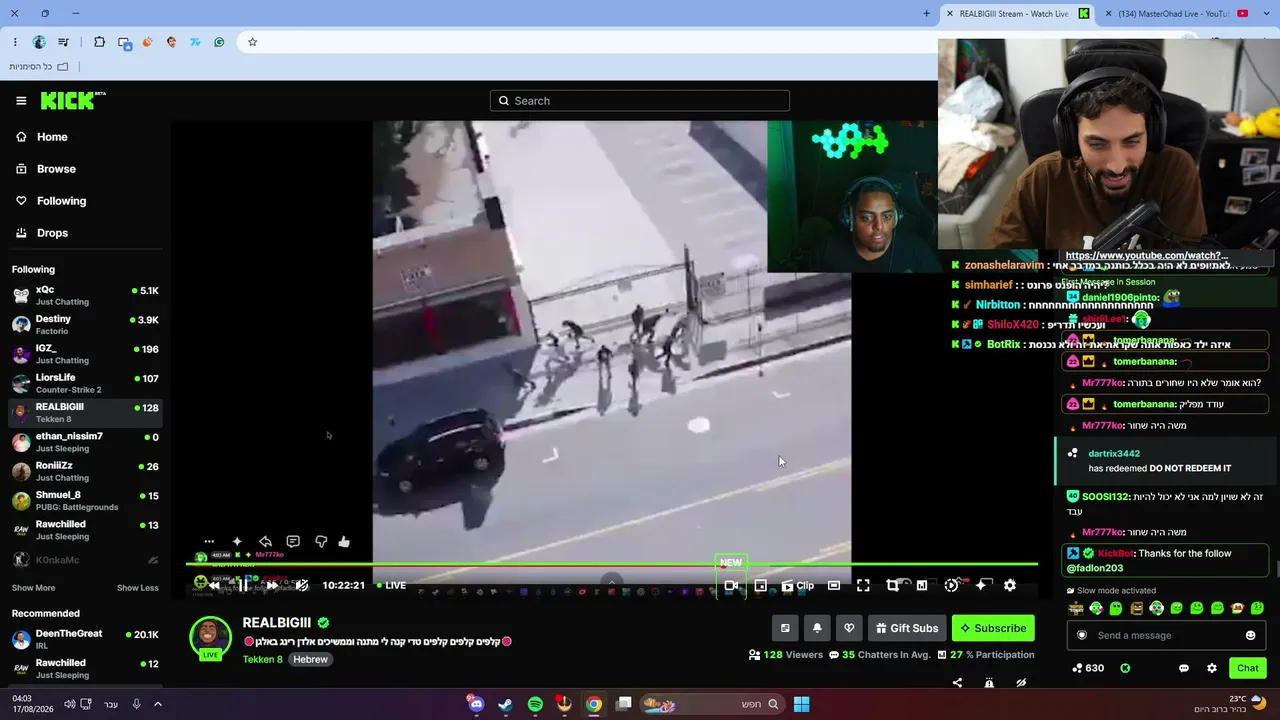
Task: Go to Home in the sidebar
Action: [42, 137]
